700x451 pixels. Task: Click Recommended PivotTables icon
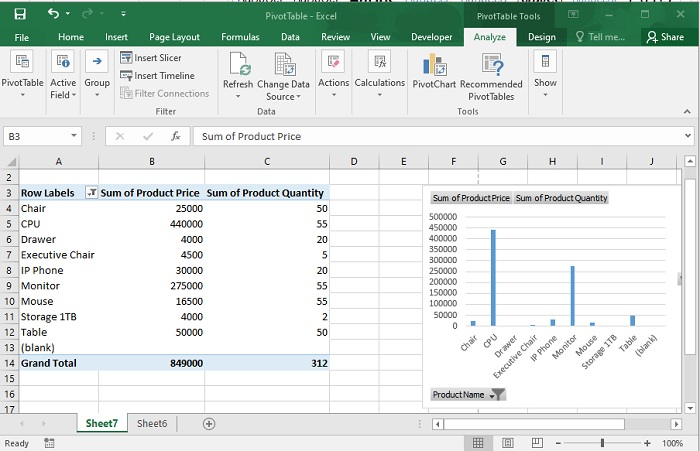(491, 66)
